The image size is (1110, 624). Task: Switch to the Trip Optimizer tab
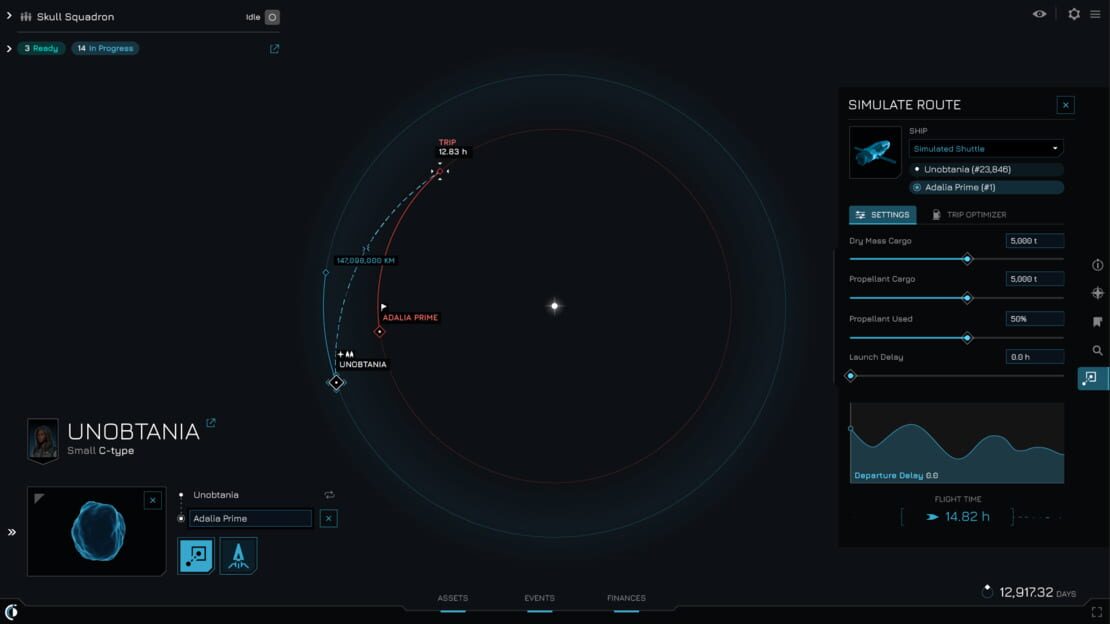968,215
